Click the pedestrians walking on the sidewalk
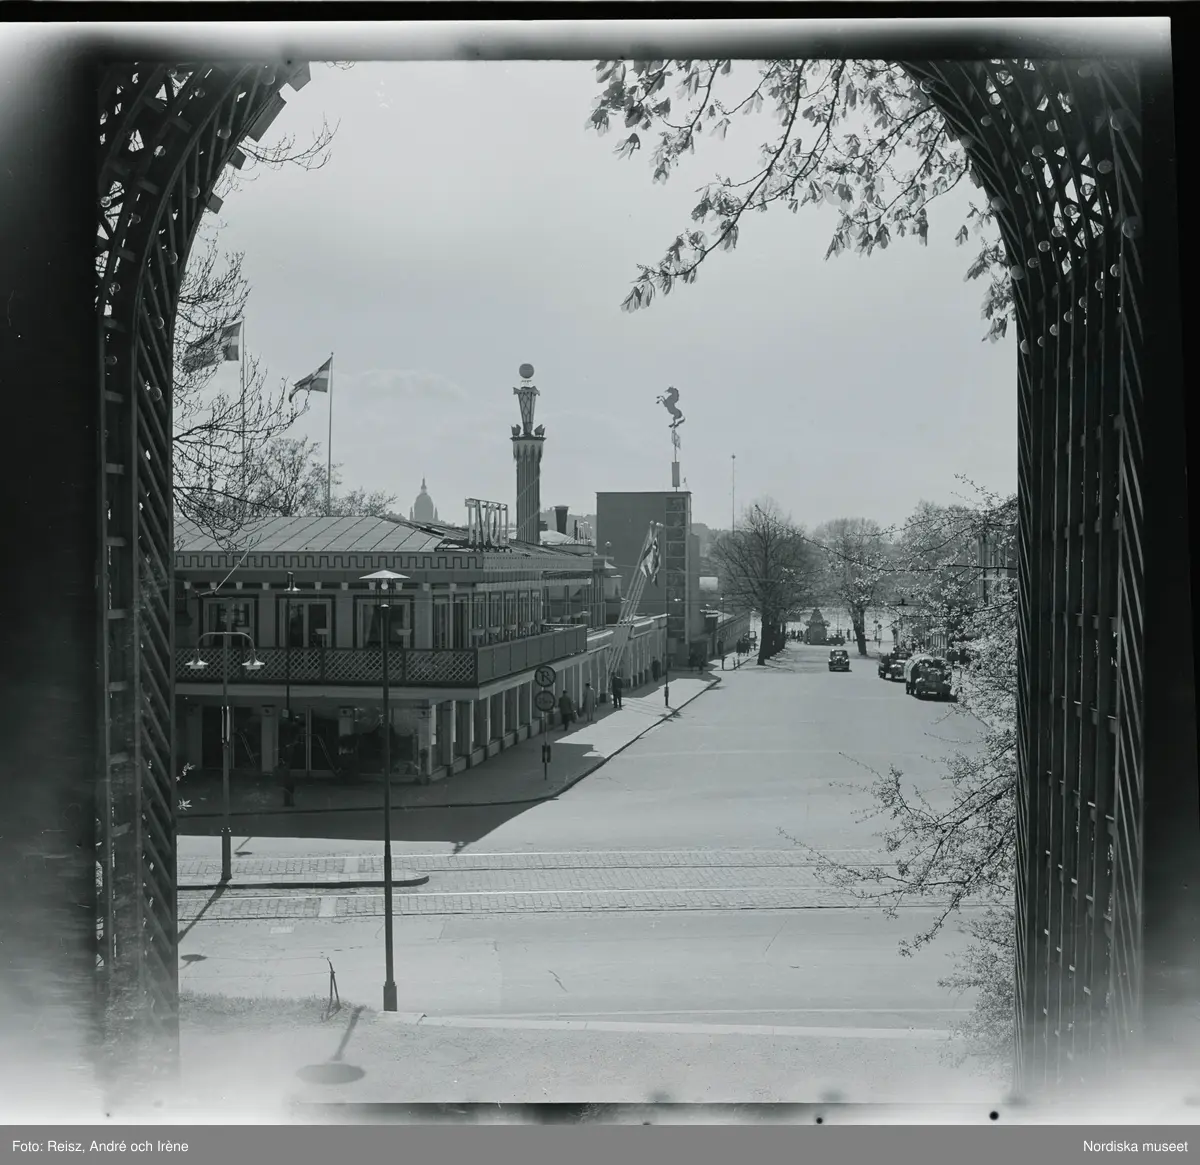The image size is (1200, 1165). pos(567,709)
